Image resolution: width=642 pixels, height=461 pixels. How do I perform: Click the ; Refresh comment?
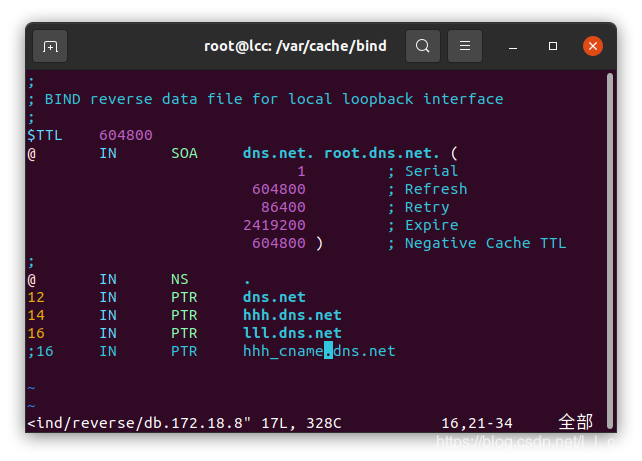click(427, 189)
